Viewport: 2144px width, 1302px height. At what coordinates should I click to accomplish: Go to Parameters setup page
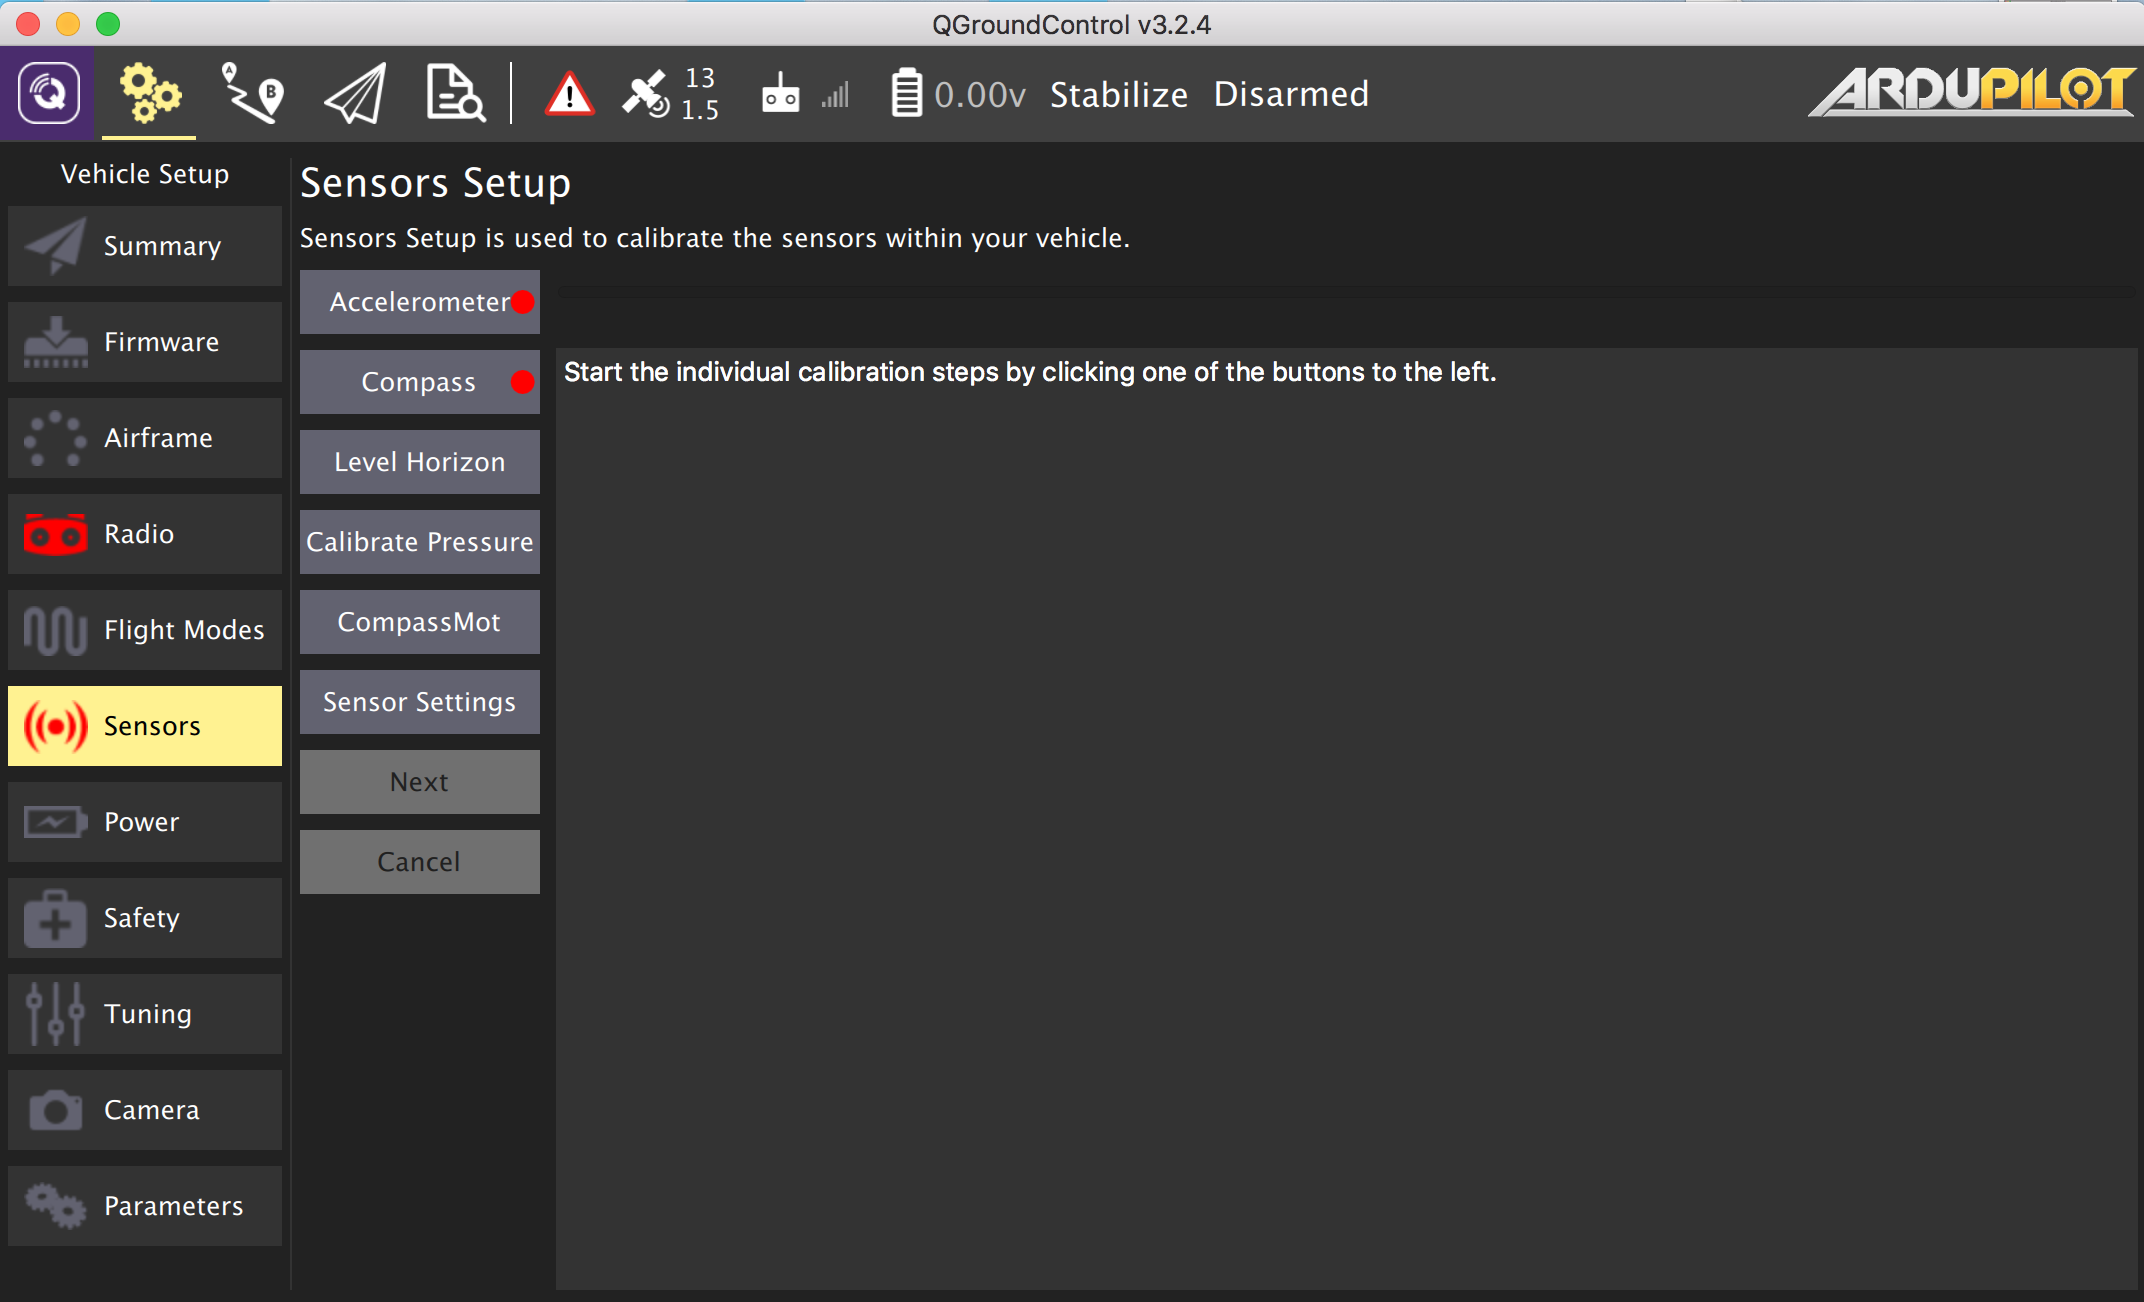(x=145, y=1206)
